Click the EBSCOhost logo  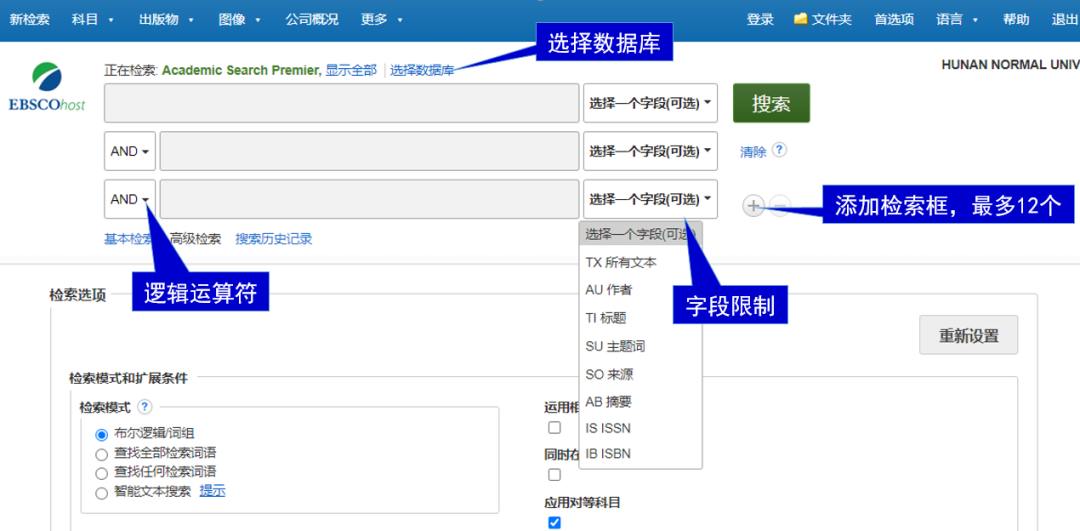click(x=47, y=87)
